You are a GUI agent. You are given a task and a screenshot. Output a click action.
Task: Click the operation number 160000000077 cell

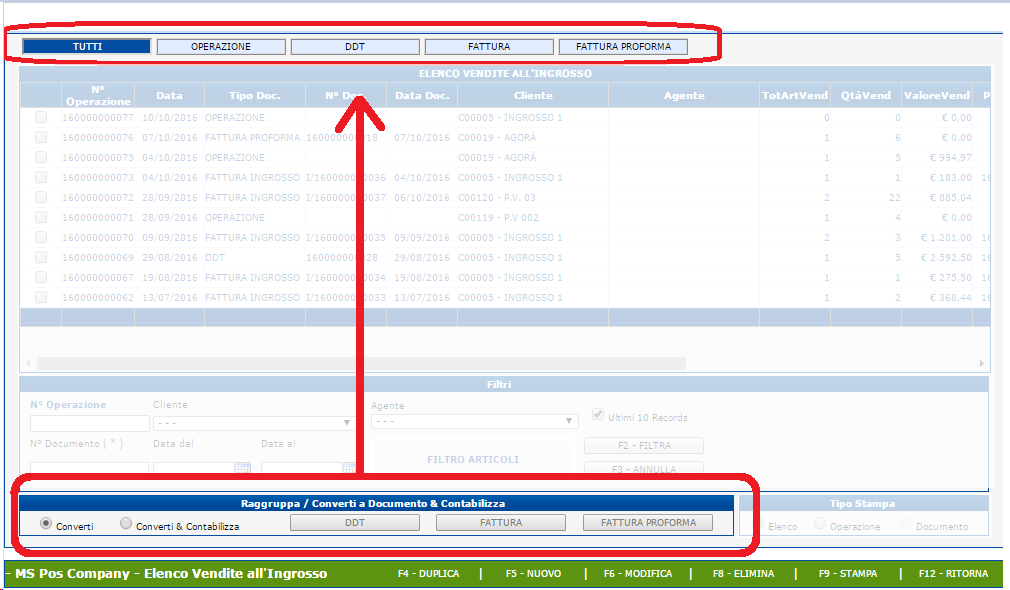(98, 118)
